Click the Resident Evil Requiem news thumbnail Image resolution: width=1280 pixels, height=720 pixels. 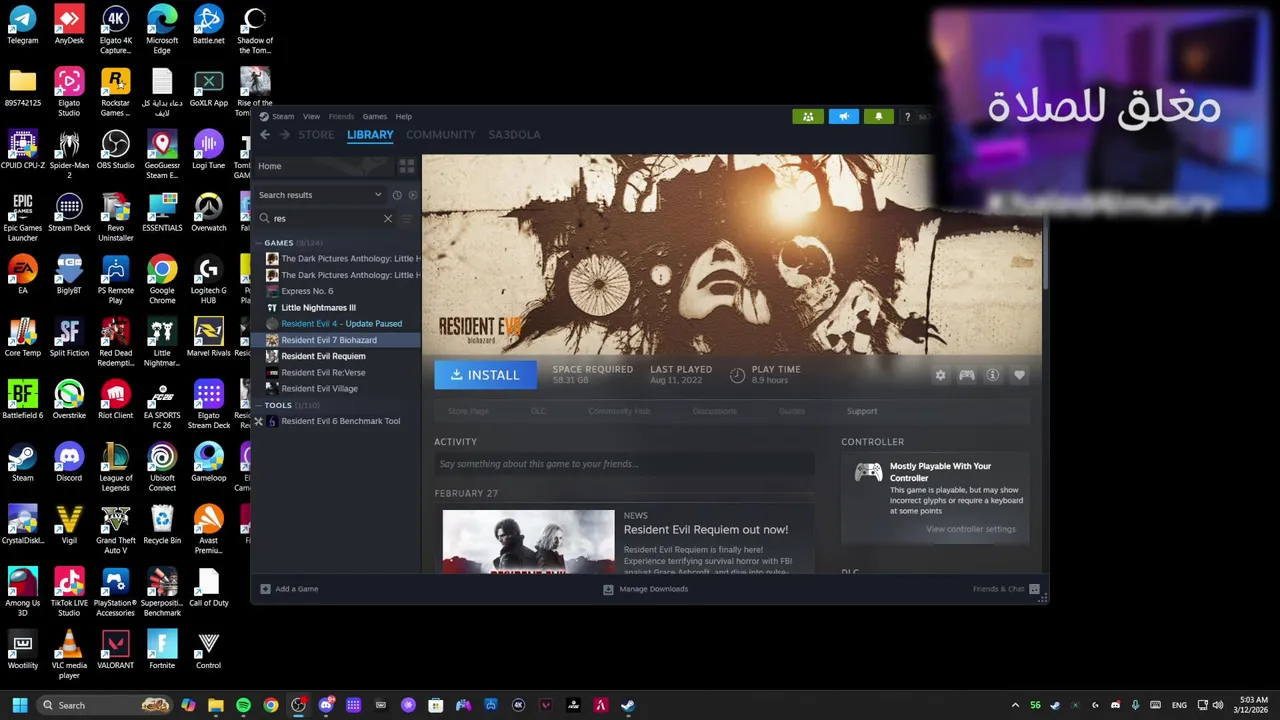coord(528,542)
